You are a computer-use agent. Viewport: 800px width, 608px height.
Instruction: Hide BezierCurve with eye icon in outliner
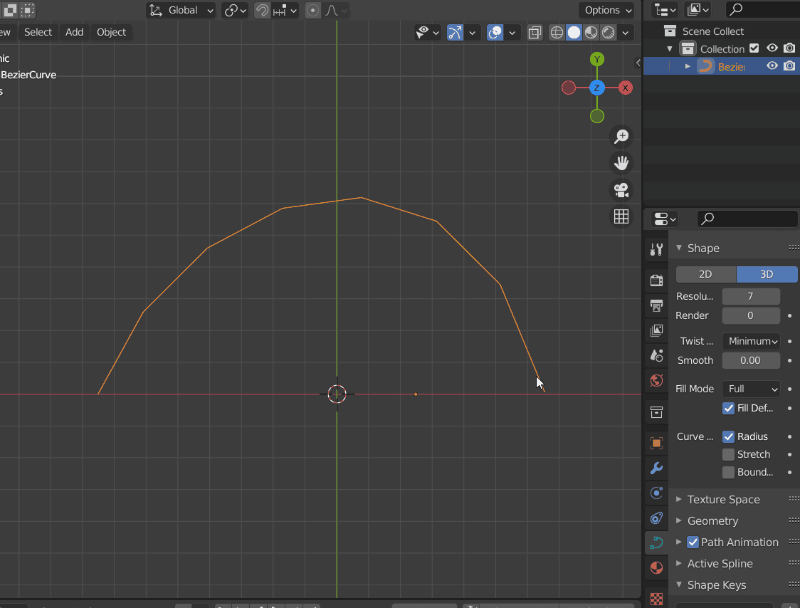[x=772, y=66]
